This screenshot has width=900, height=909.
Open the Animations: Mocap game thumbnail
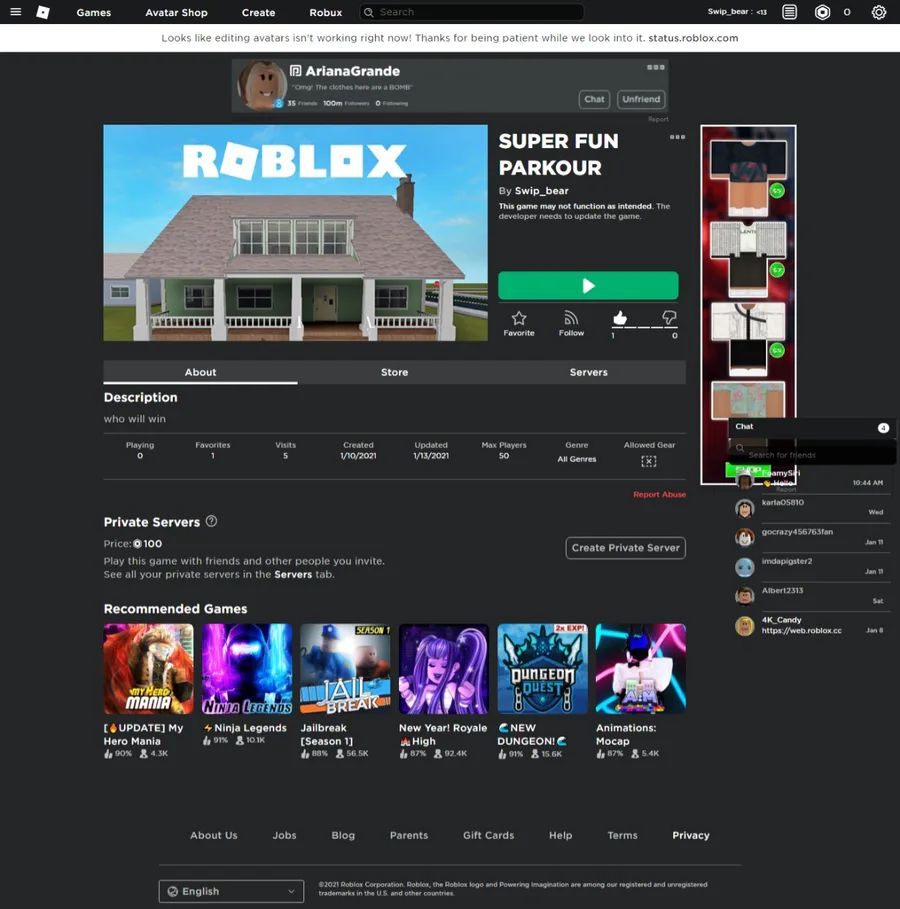coord(641,668)
